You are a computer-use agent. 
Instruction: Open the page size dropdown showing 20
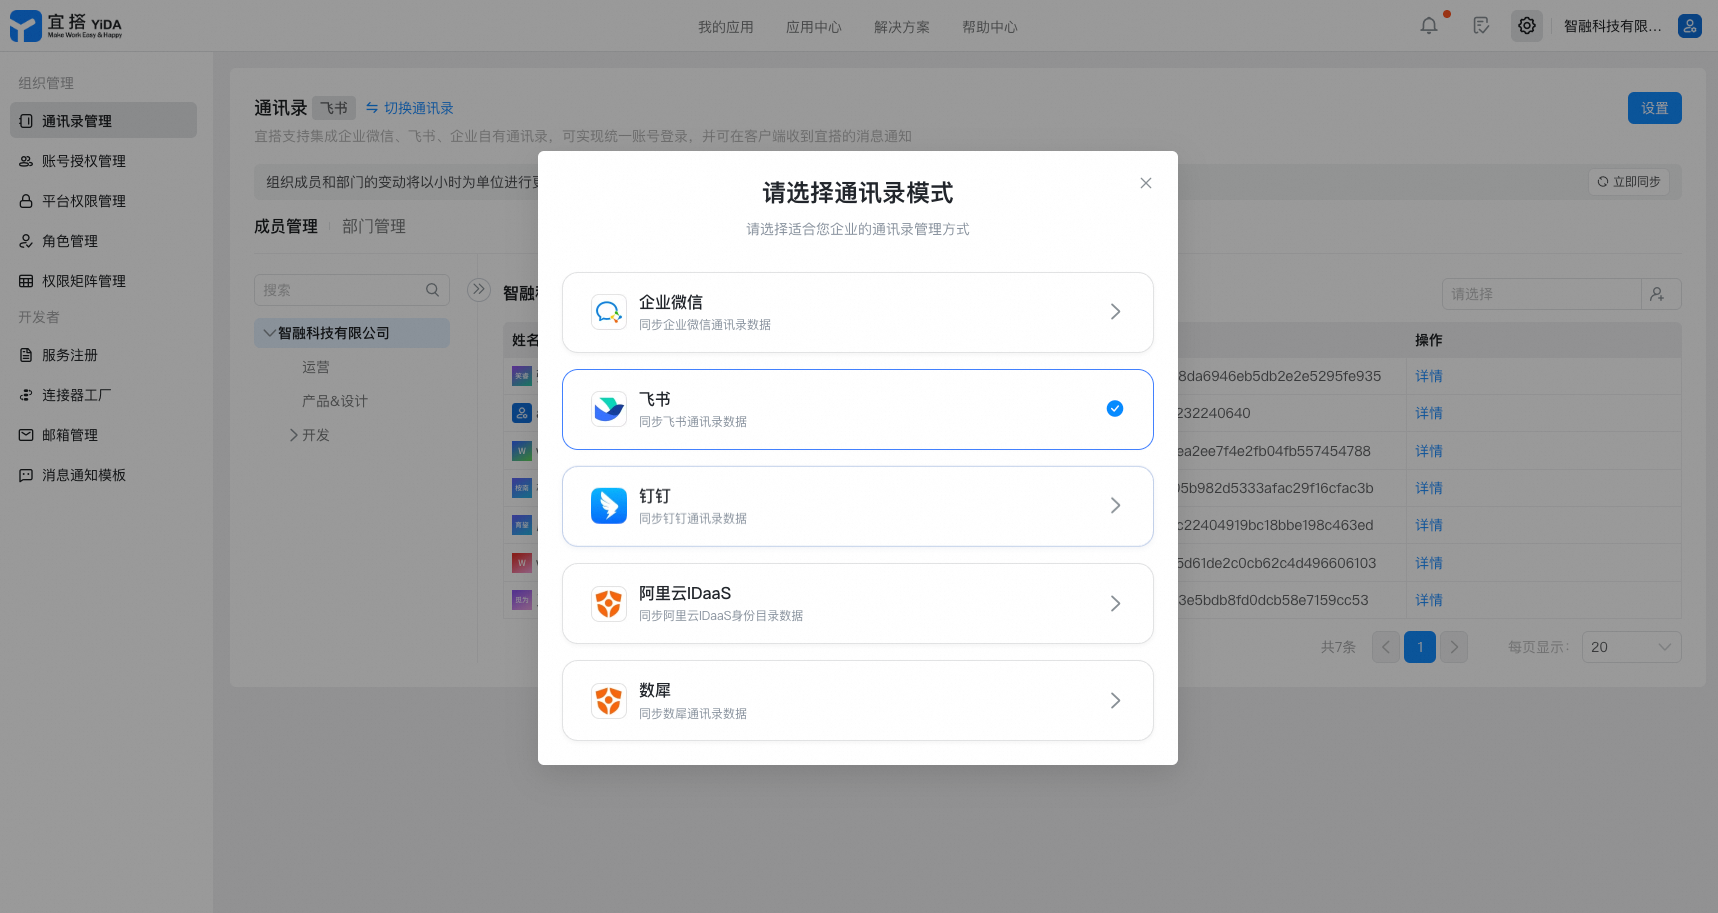(1630, 647)
